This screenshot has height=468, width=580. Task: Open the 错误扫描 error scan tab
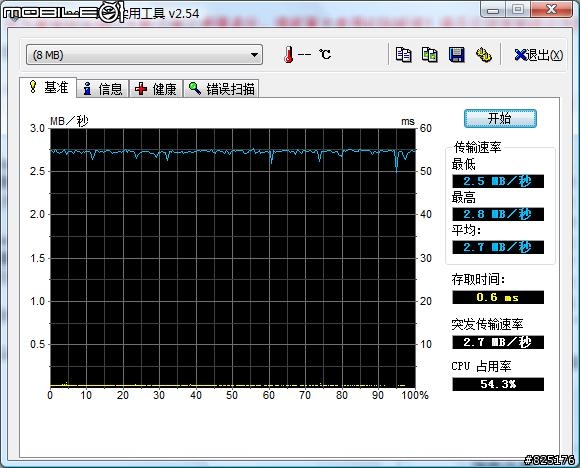[221, 89]
